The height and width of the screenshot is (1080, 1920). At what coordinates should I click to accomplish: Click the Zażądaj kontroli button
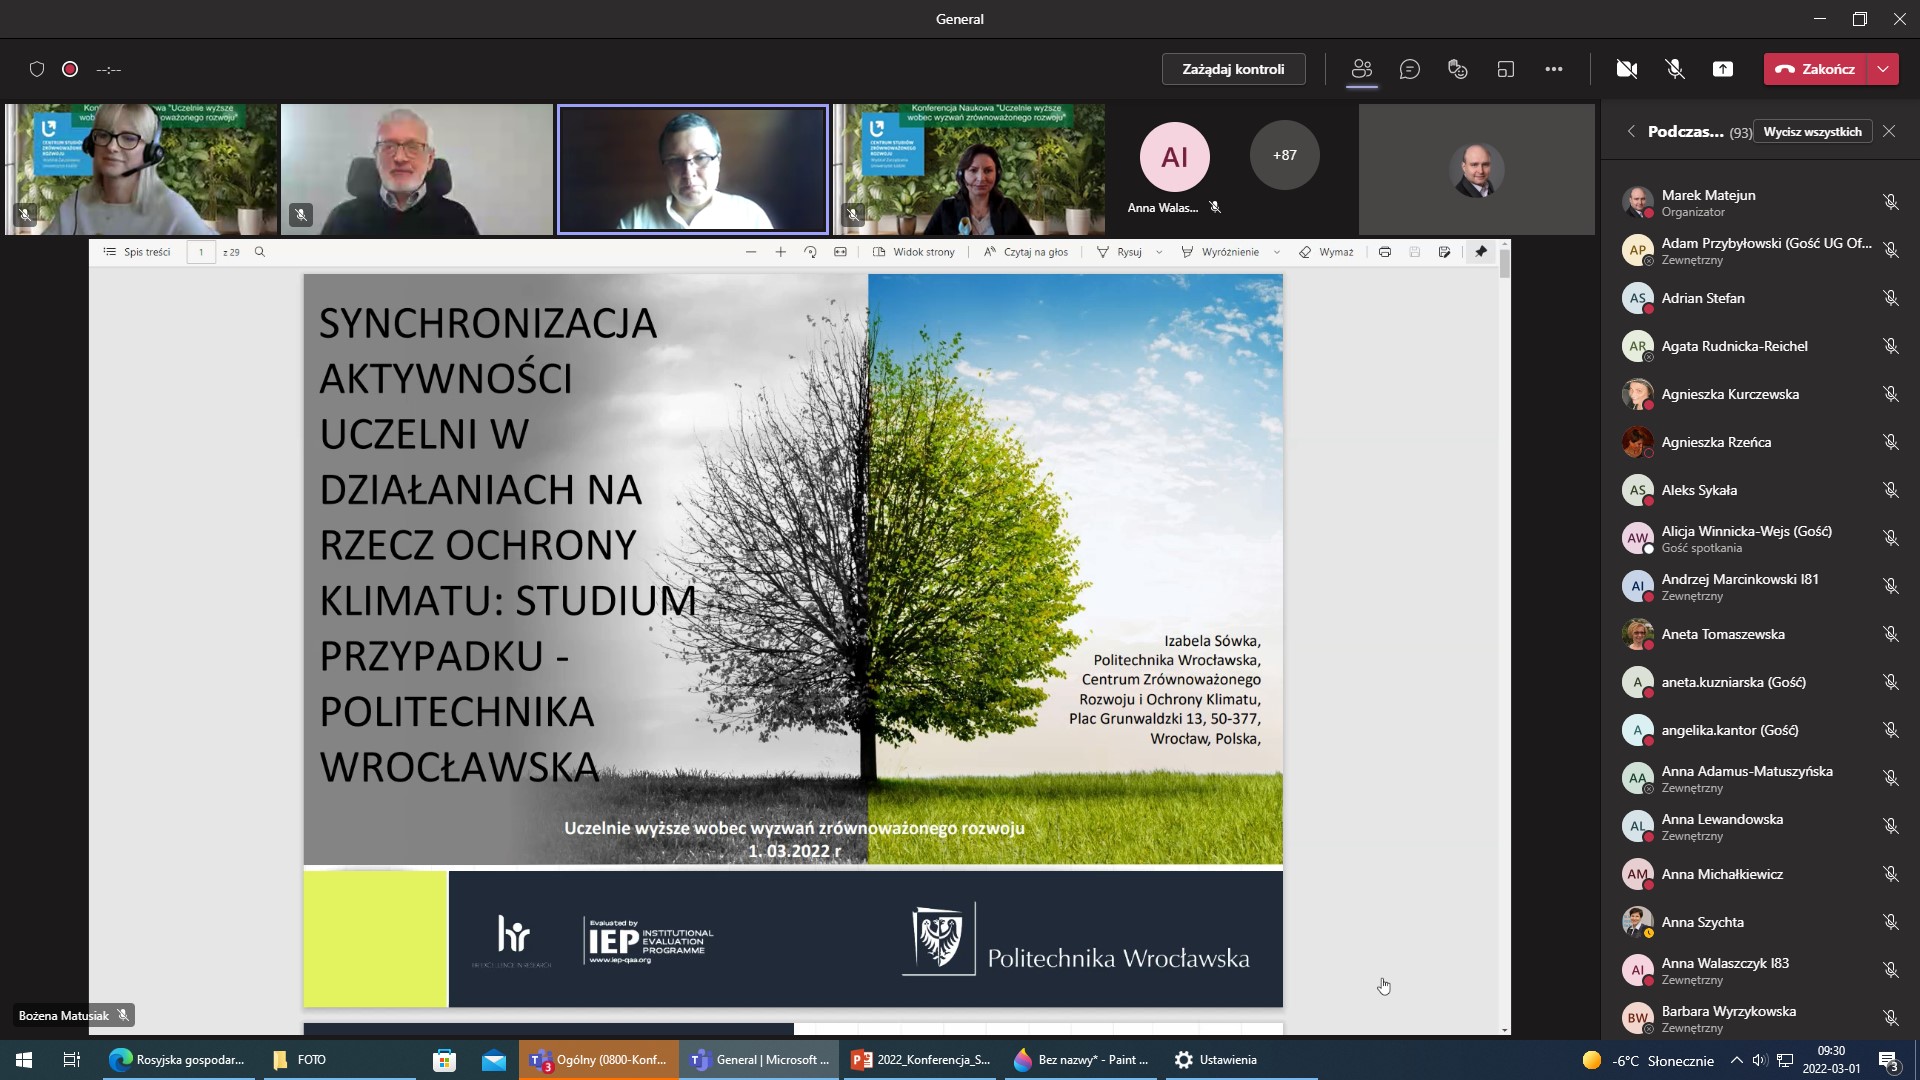tap(1233, 69)
